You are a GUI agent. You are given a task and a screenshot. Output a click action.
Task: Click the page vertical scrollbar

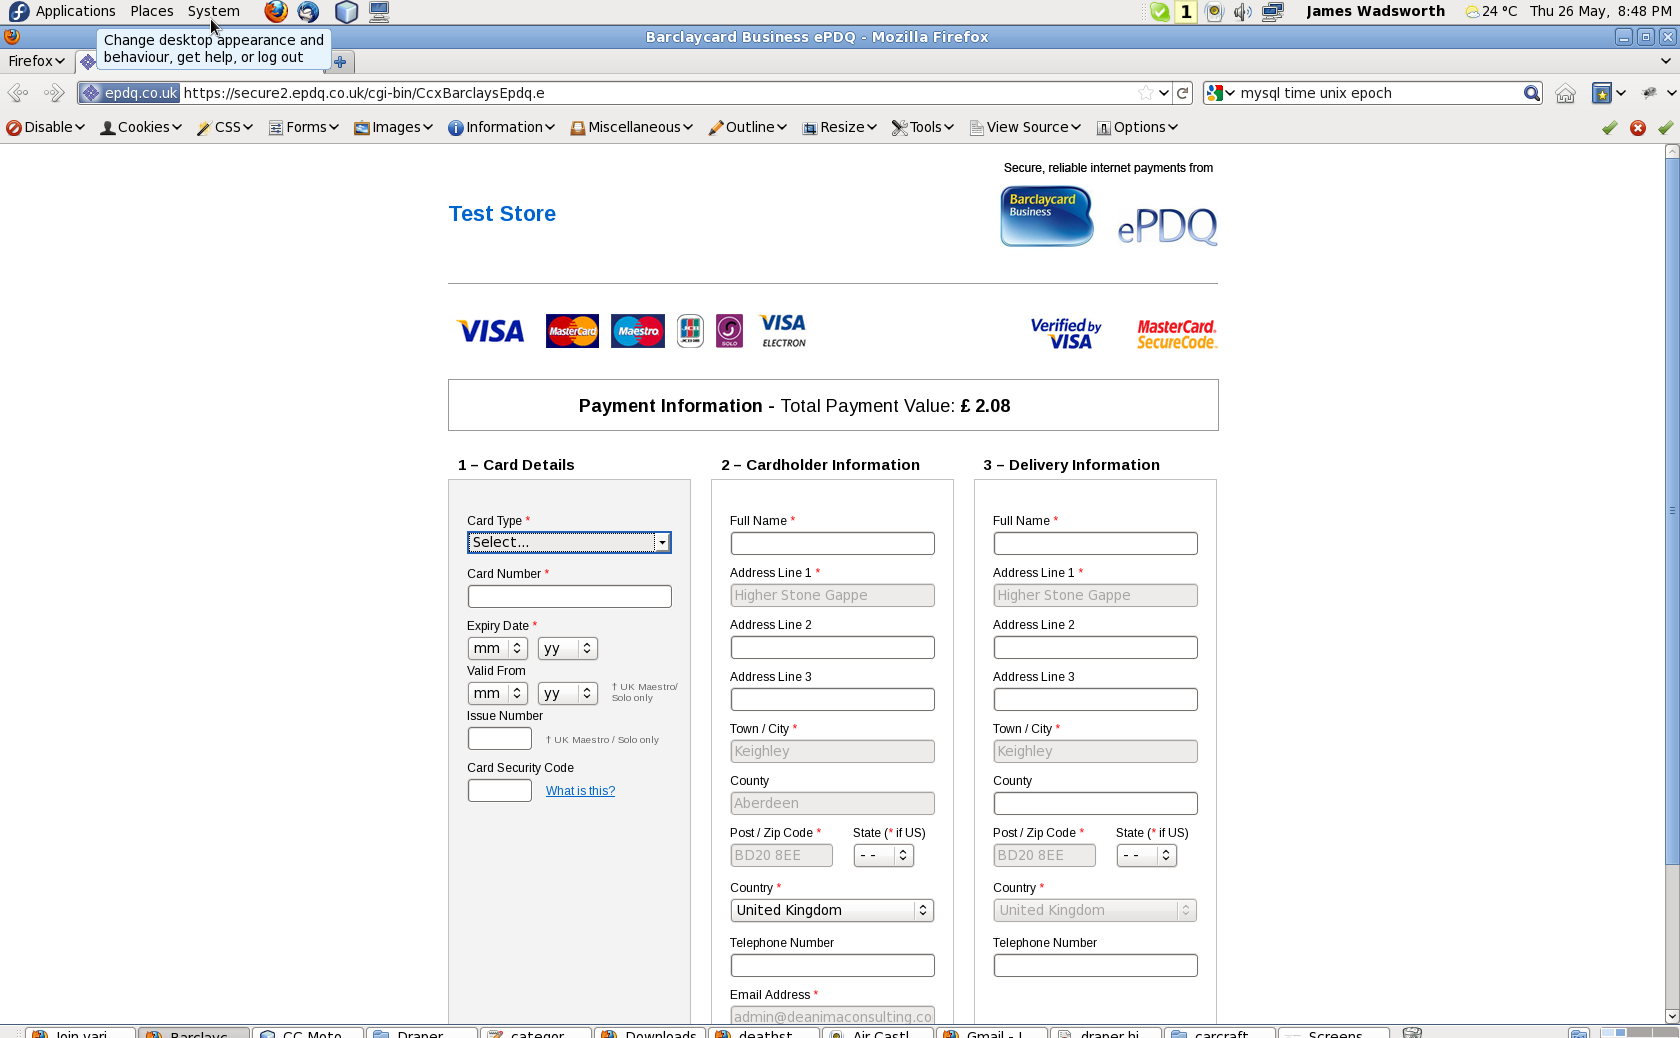[x=1671, y=512]
